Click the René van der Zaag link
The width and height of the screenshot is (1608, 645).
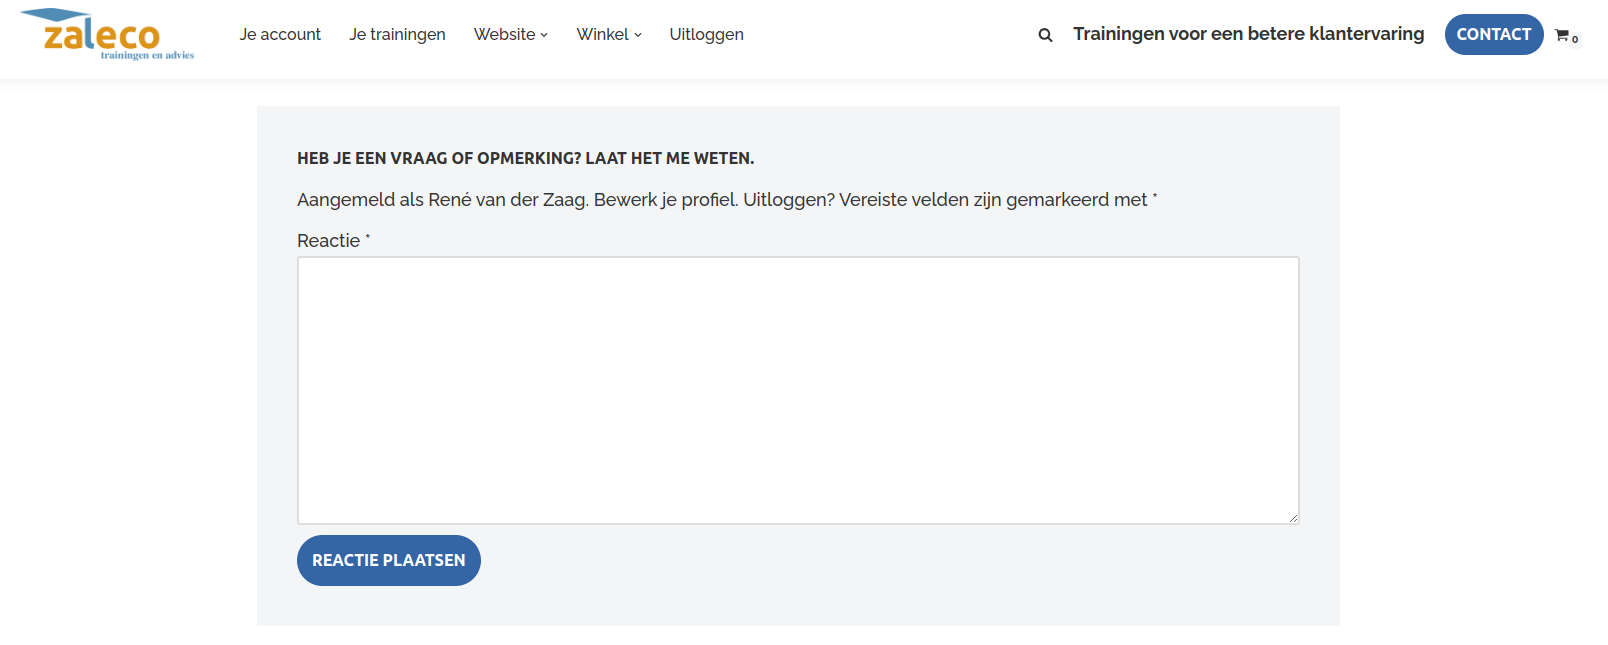508,200
